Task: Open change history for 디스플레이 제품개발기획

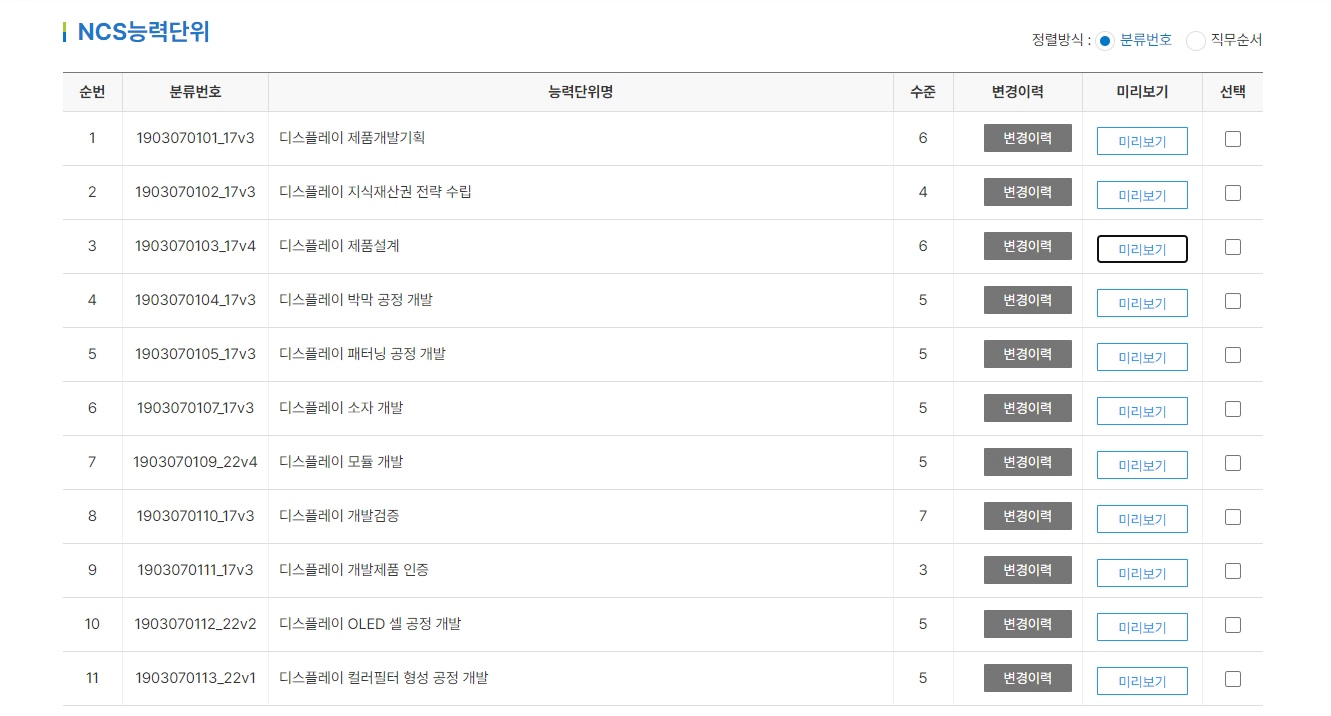Action: coord(1028,138)
